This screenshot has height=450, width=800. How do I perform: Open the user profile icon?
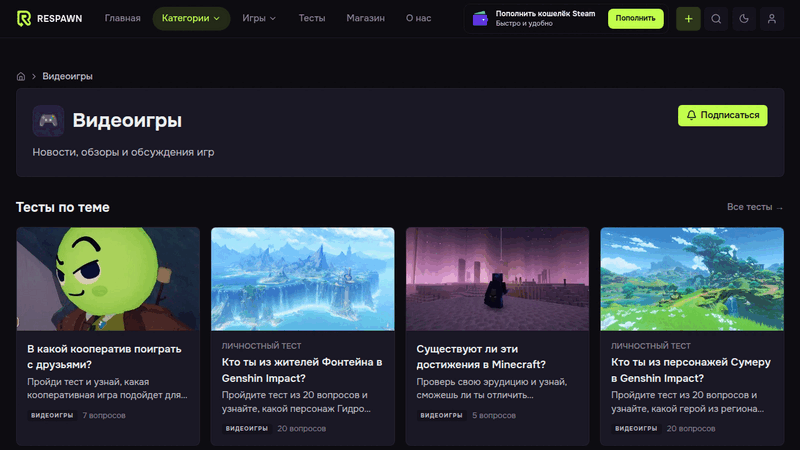tap(772, 19)
